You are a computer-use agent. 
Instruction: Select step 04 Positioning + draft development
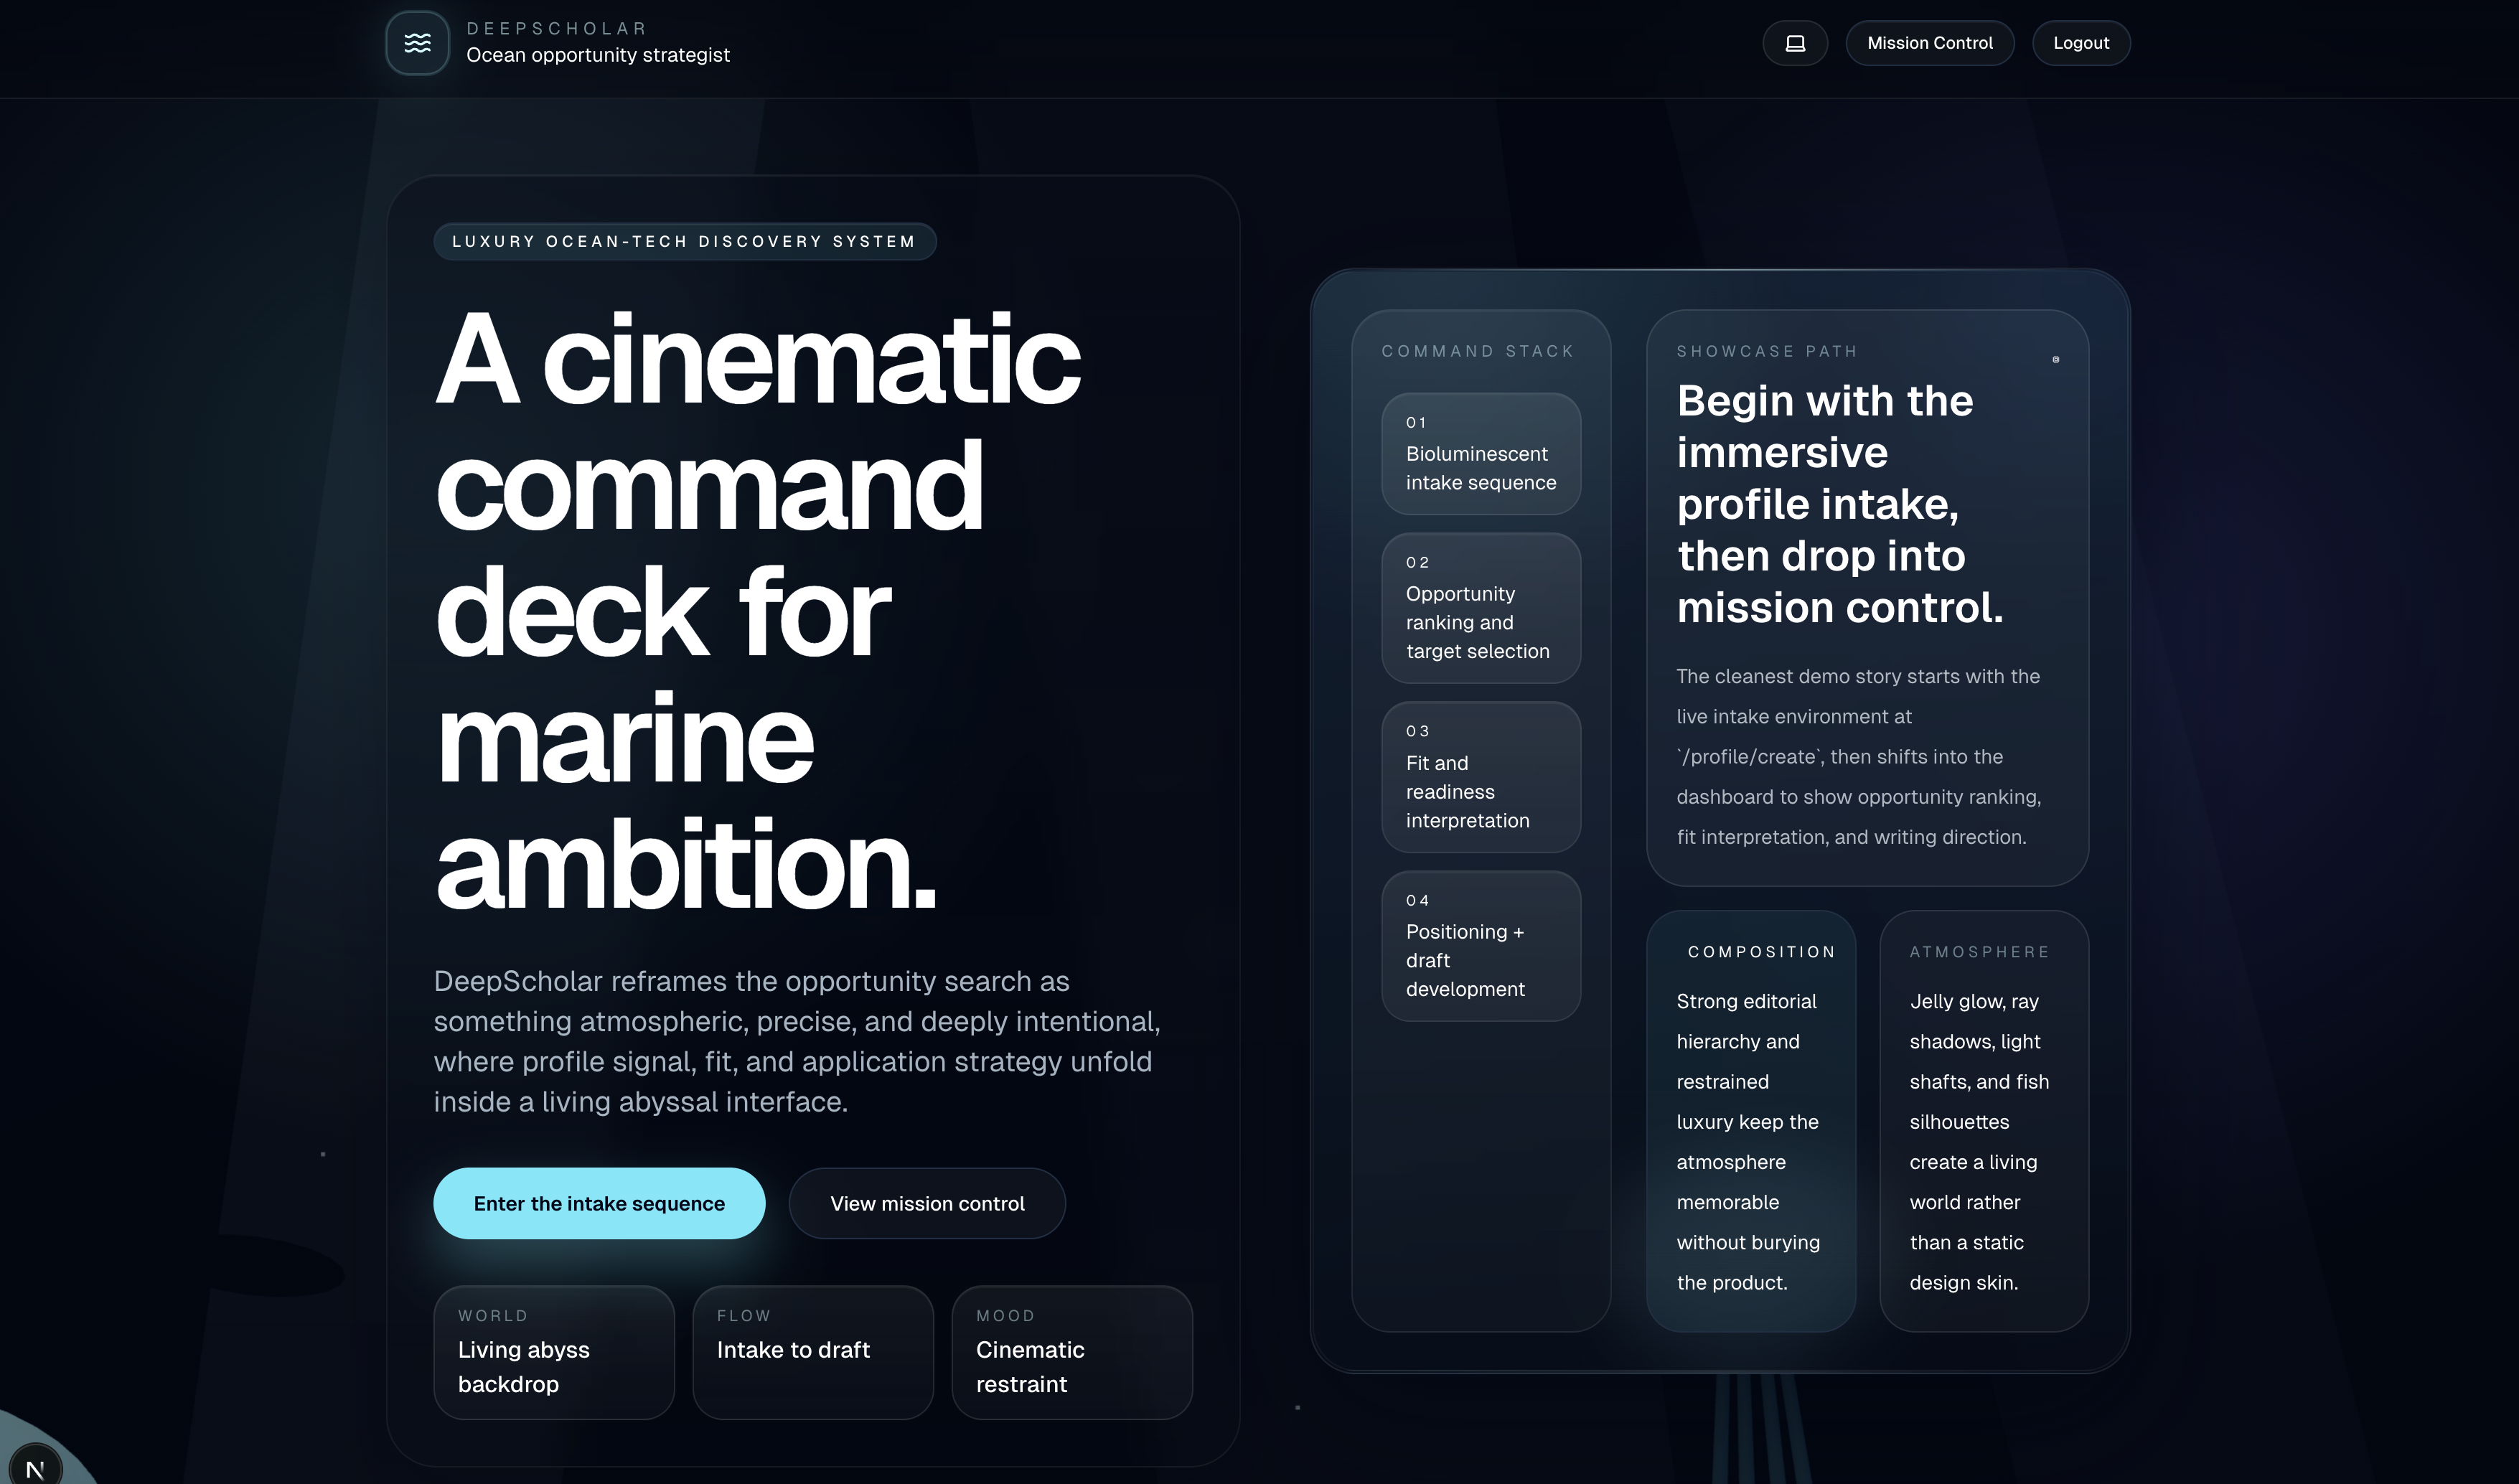pos(1480,946)
